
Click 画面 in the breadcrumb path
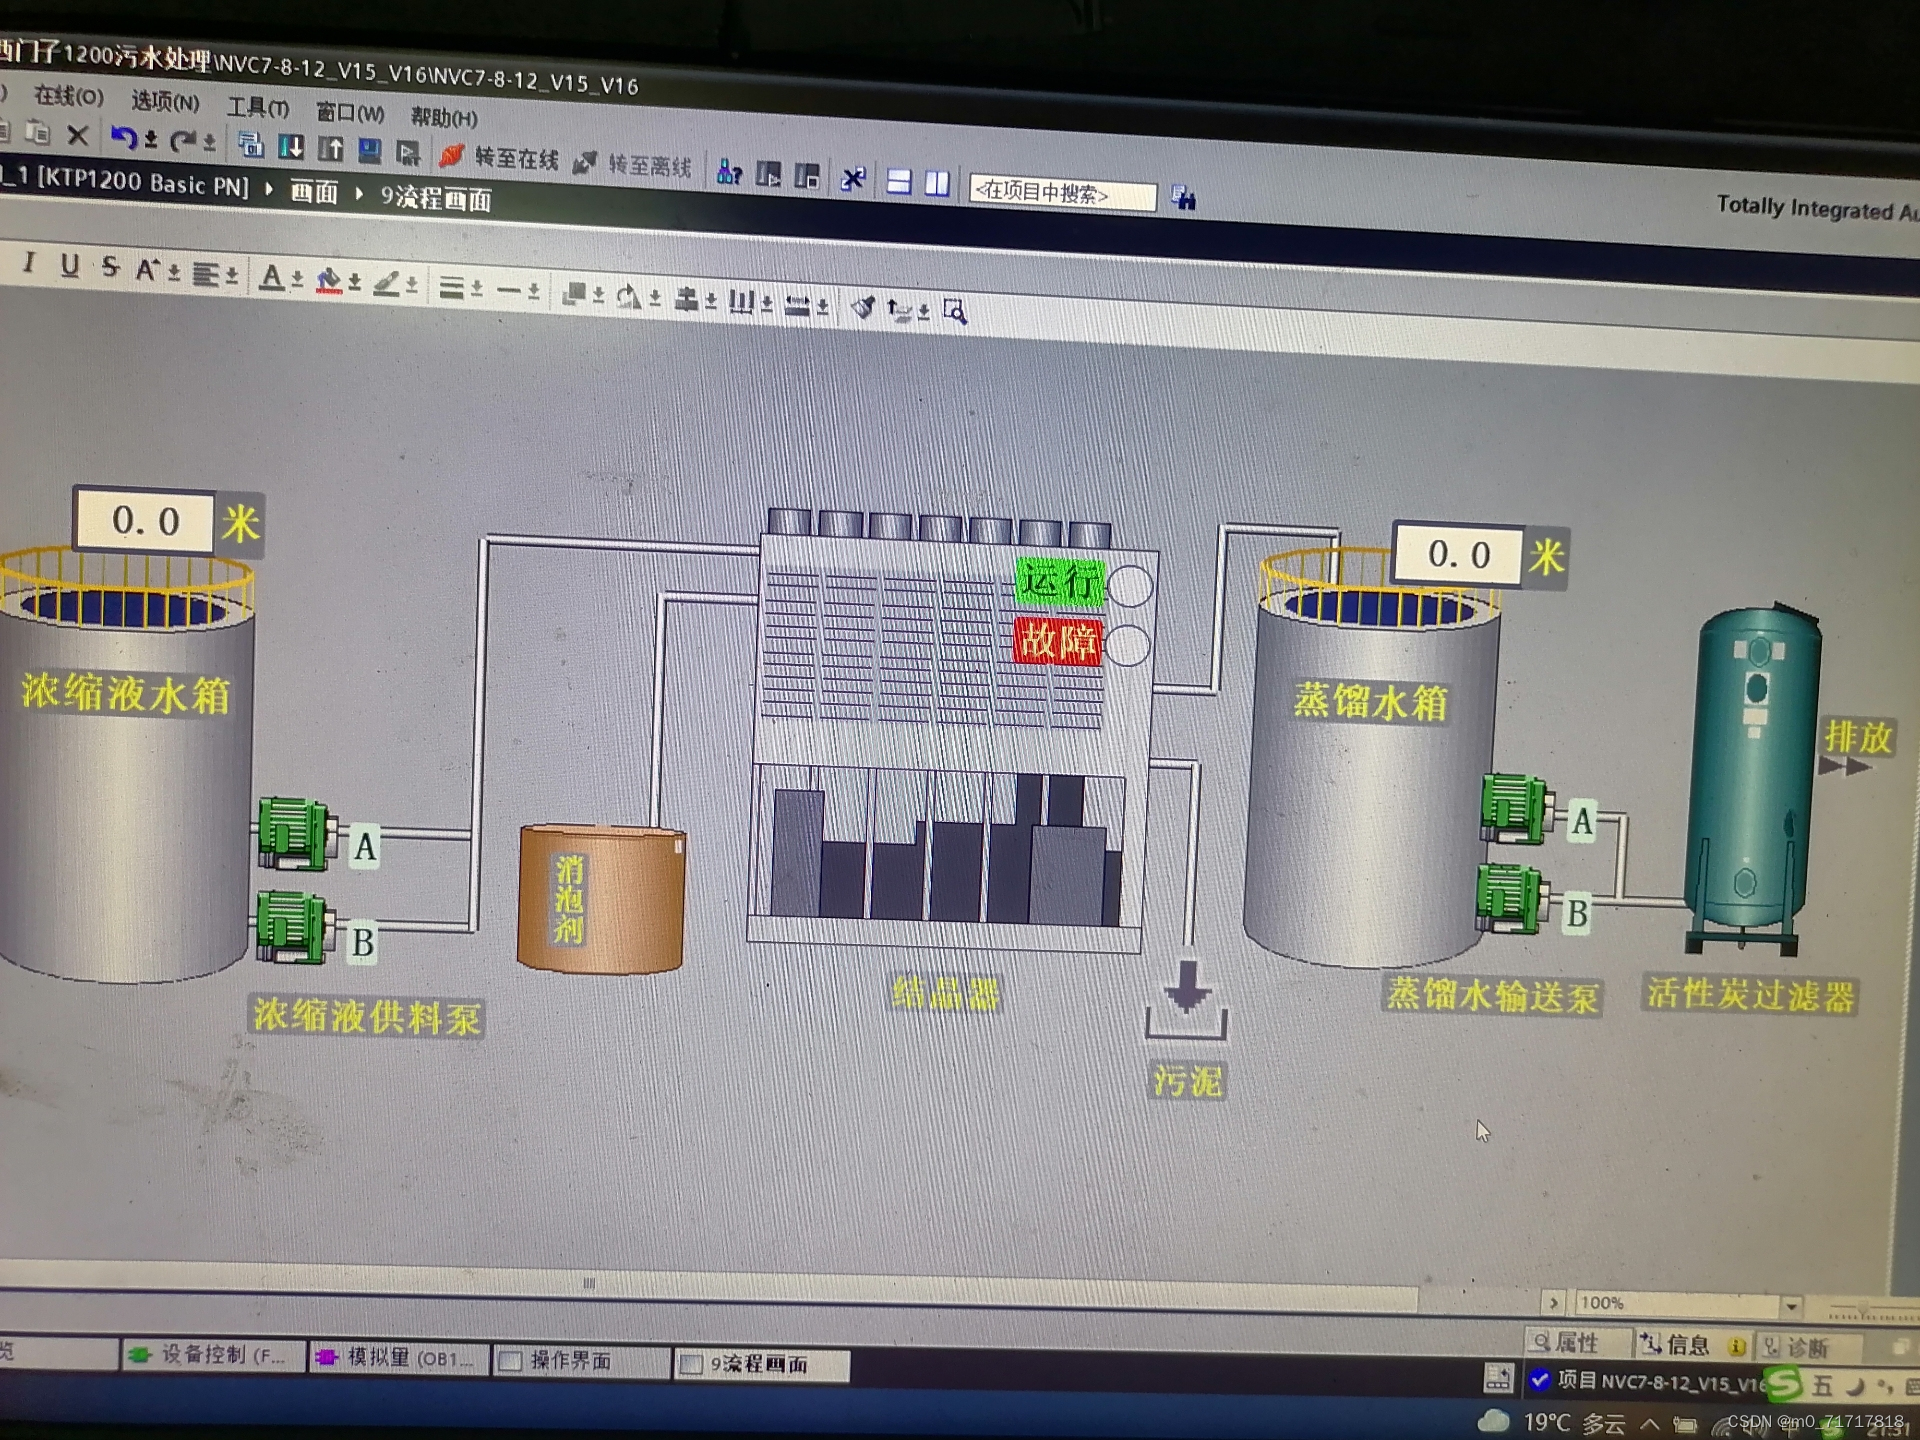pyautogui.click(x=314, y=192)
